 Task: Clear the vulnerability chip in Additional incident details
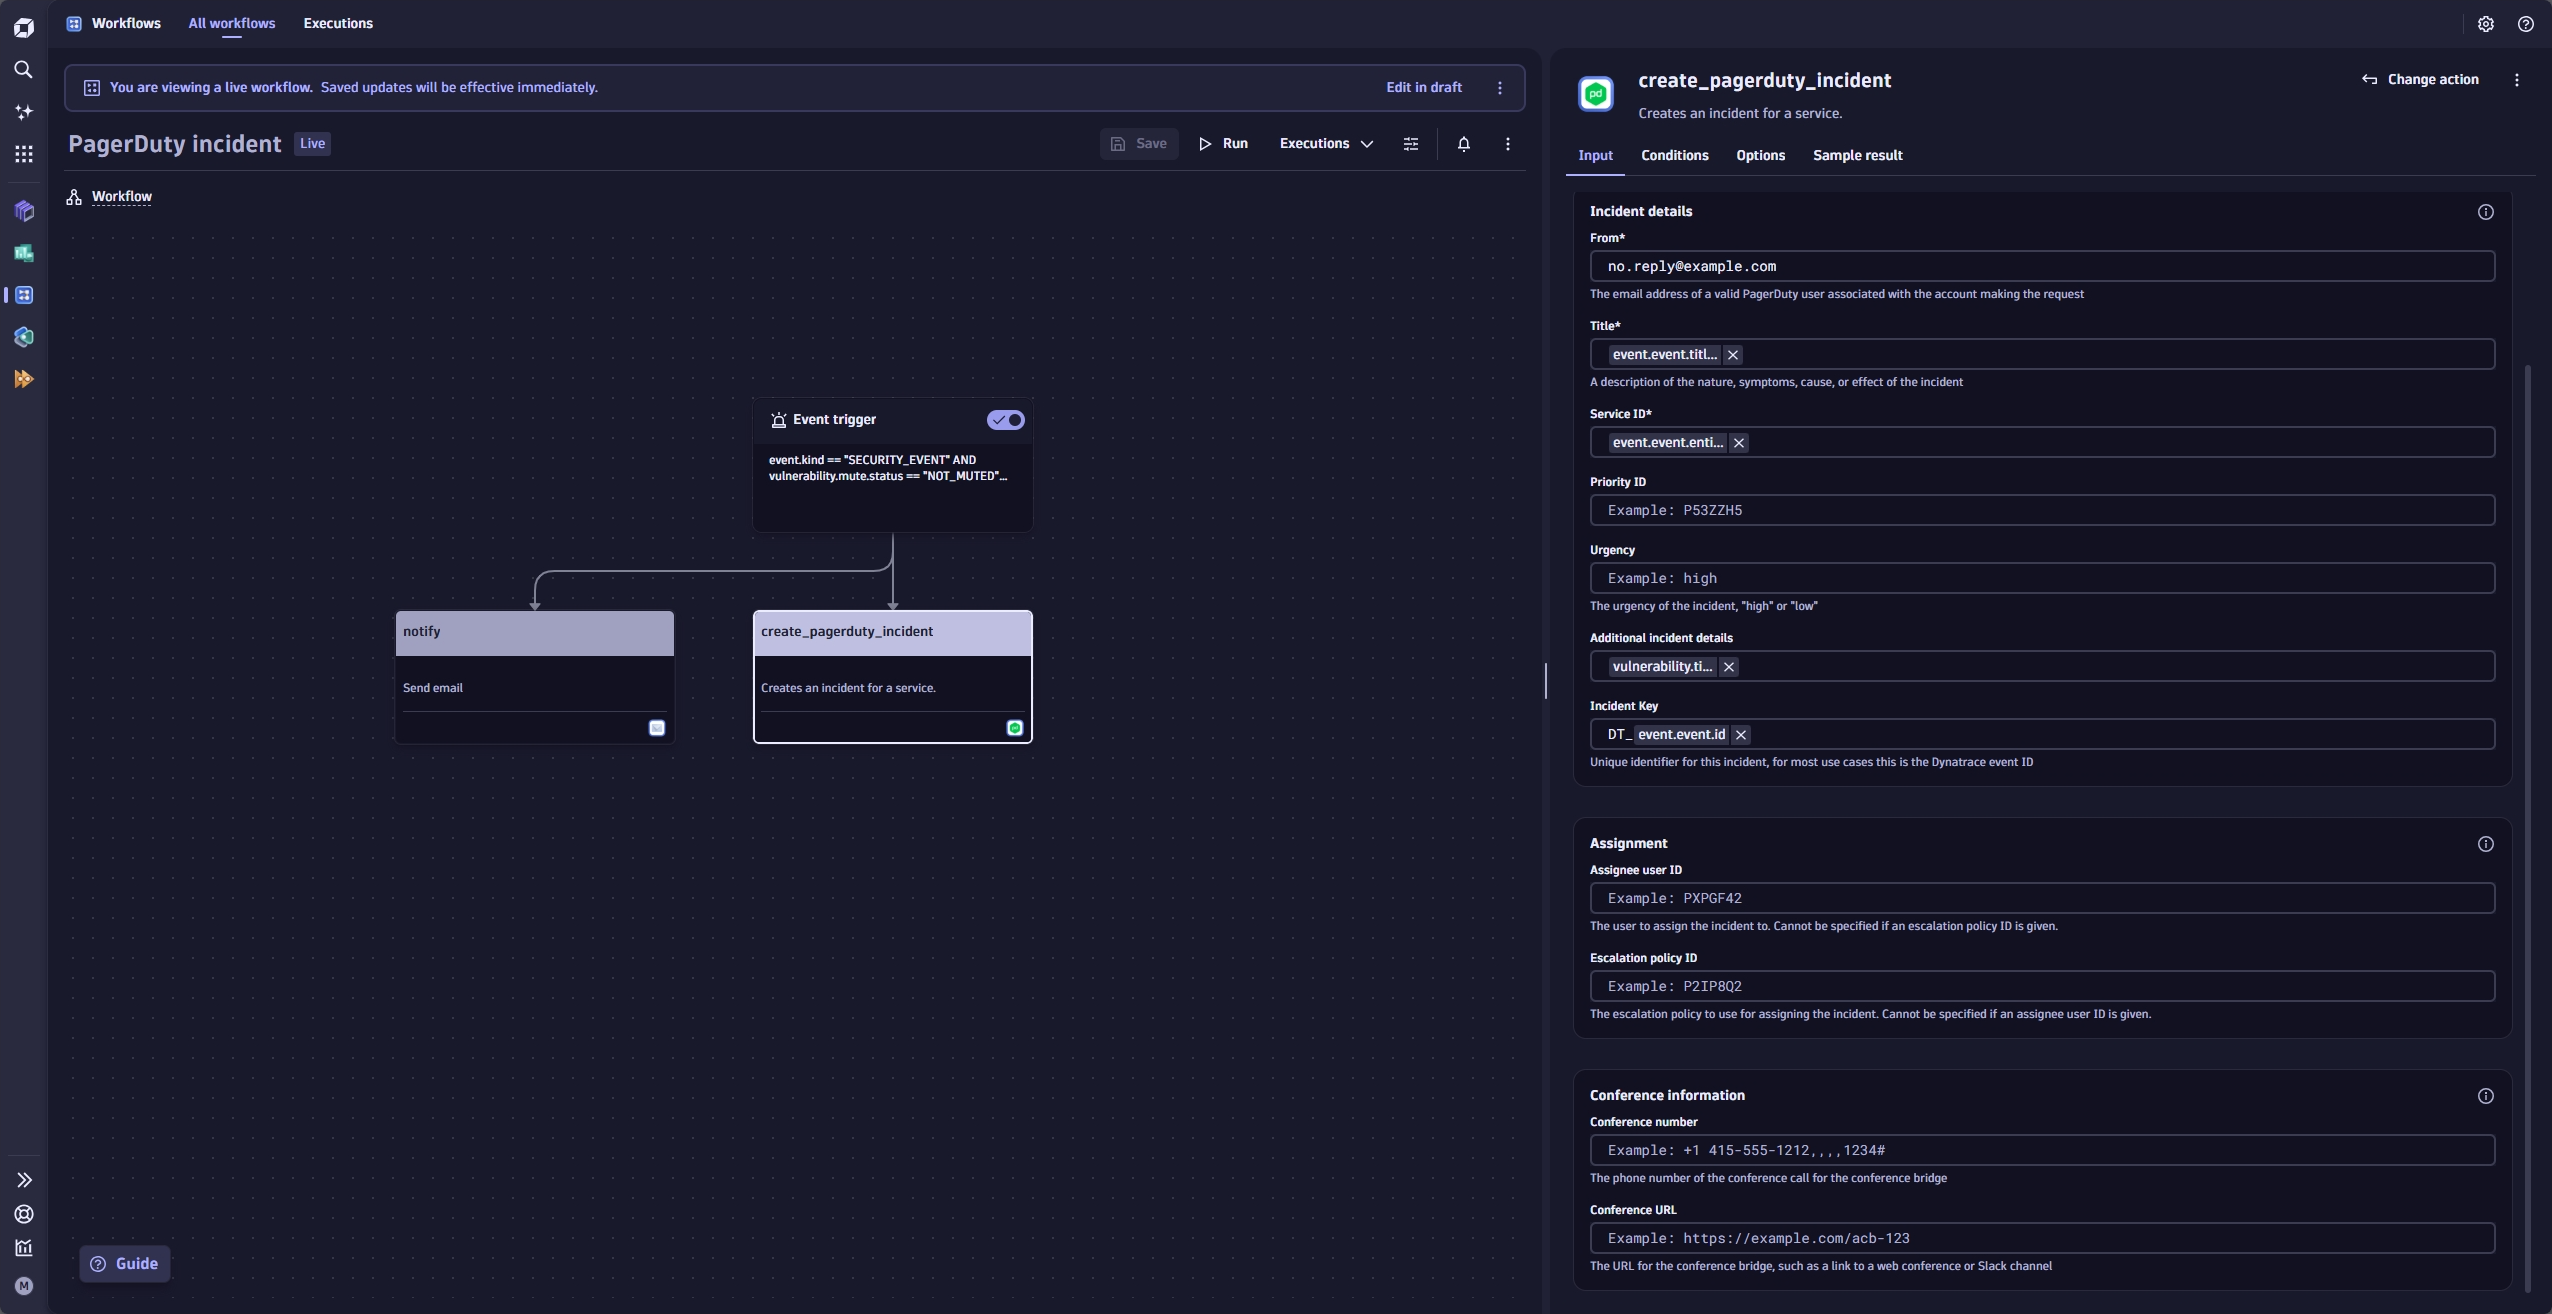click(1728, 666)
